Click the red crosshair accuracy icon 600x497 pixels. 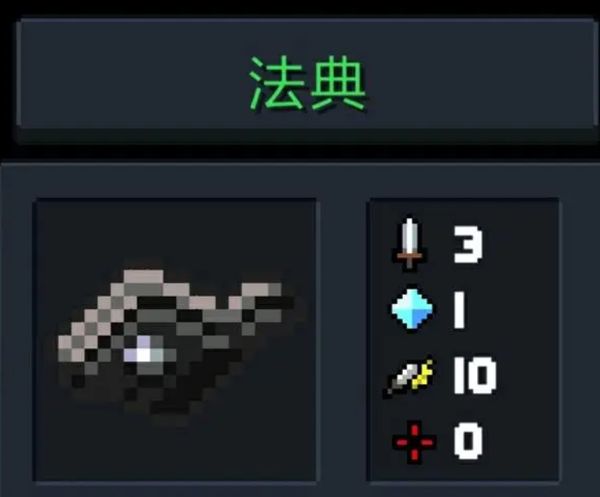(414, 442)
